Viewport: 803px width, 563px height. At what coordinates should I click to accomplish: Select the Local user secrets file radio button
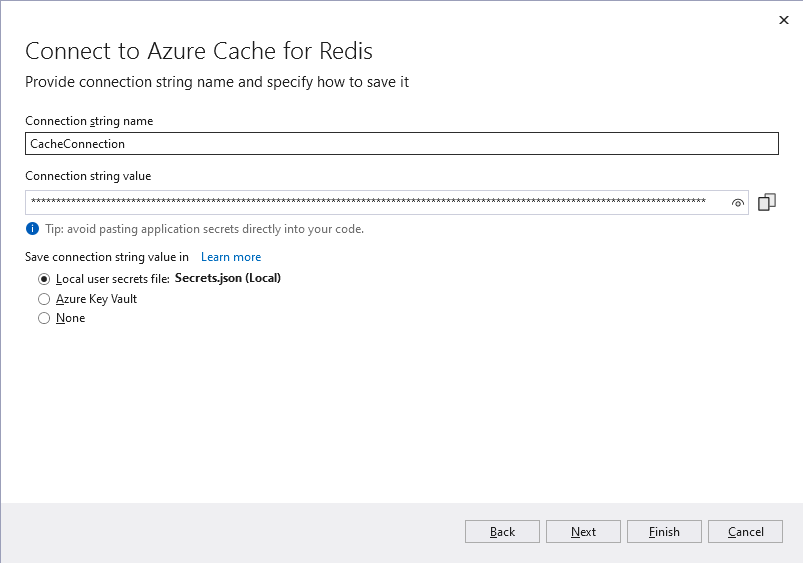click(44, 279)
